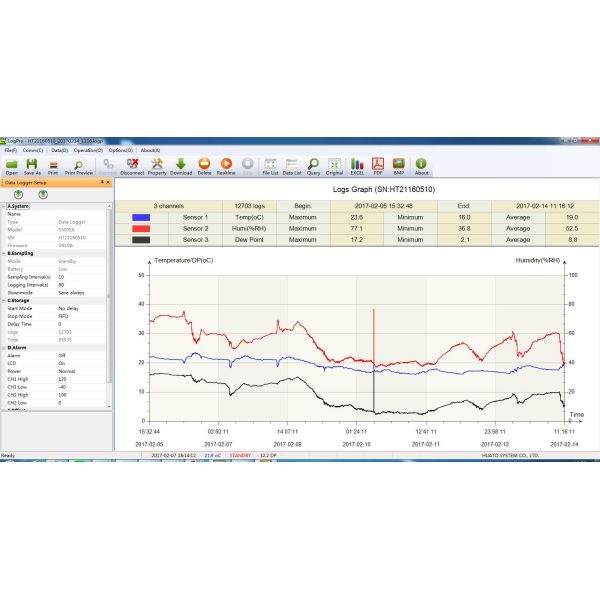Export data with the EXCEL icon
Screen dimensions: 600x600
(357, 166)
